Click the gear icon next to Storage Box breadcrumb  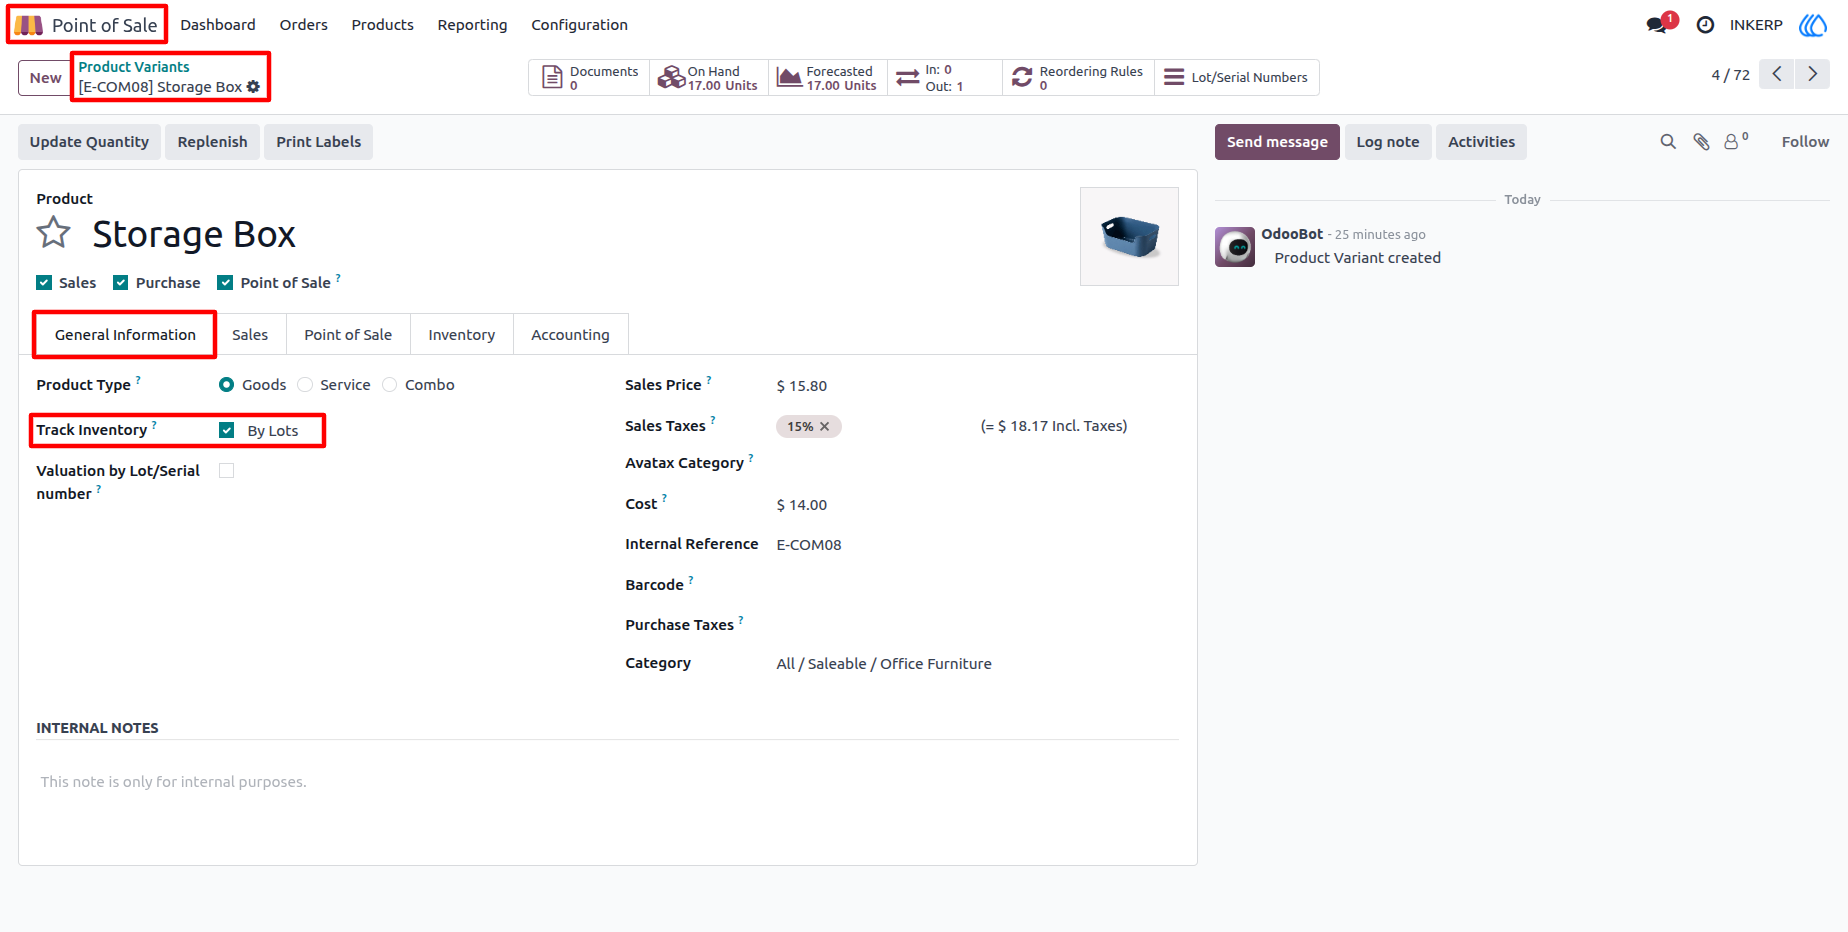pyautogui.click(x=253, y=87)
